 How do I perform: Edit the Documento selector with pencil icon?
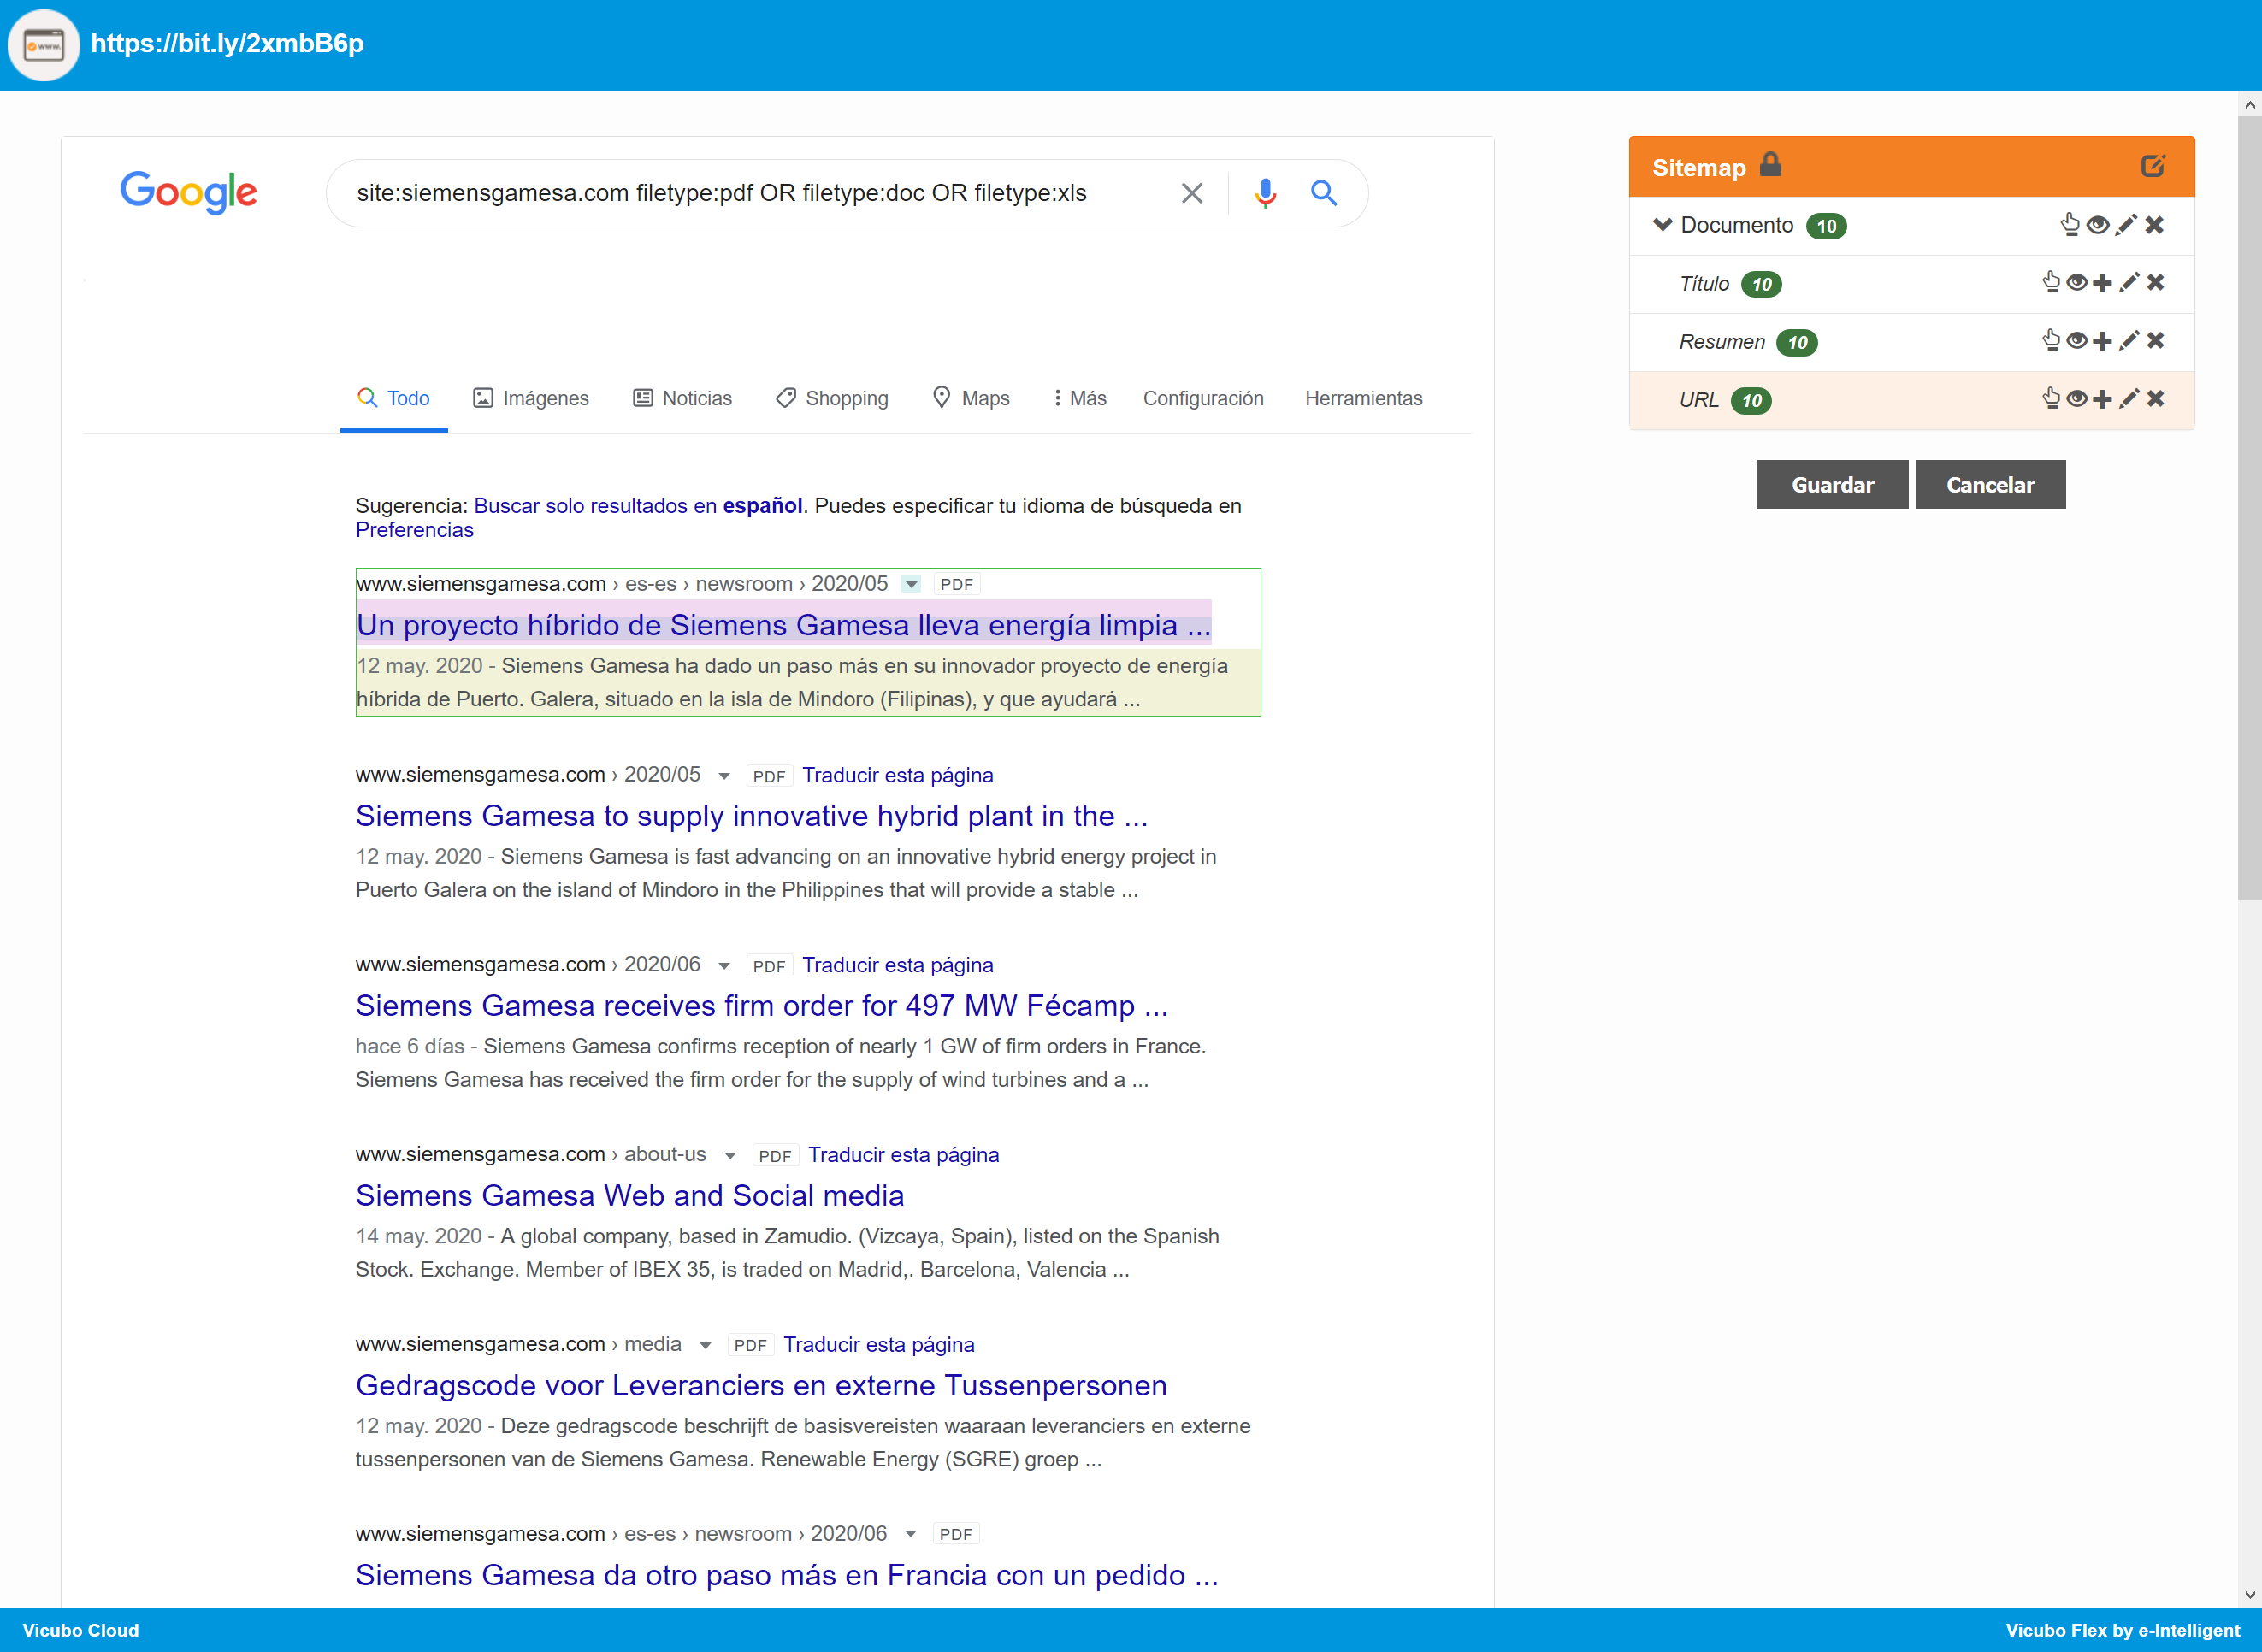click(x=2126, y=225)
